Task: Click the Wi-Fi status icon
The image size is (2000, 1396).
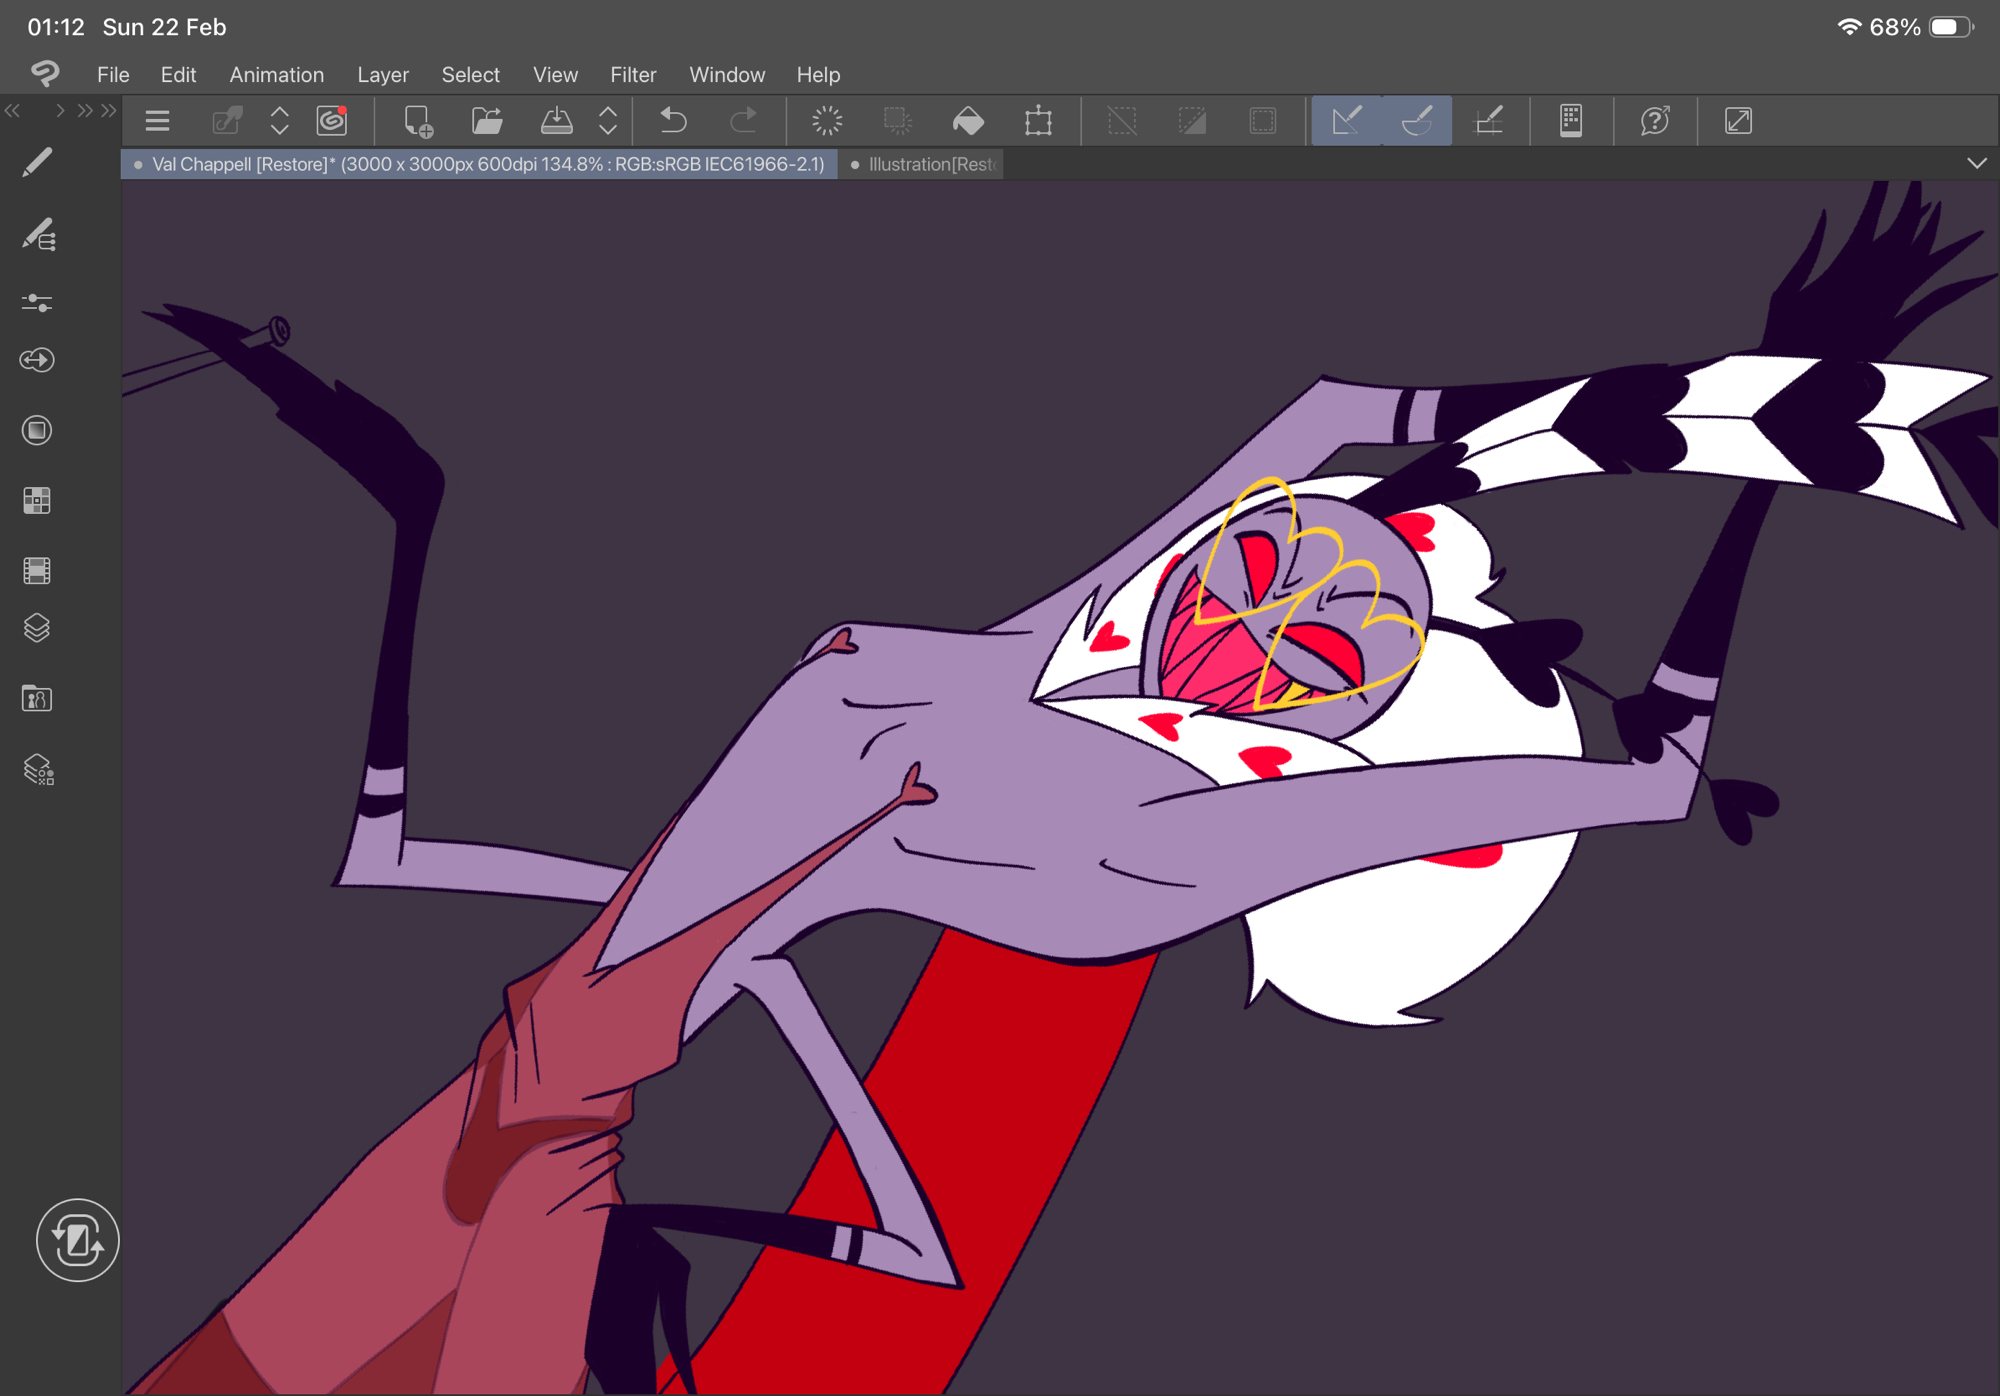Action: pyautogui.click(x=1848, y=27)
